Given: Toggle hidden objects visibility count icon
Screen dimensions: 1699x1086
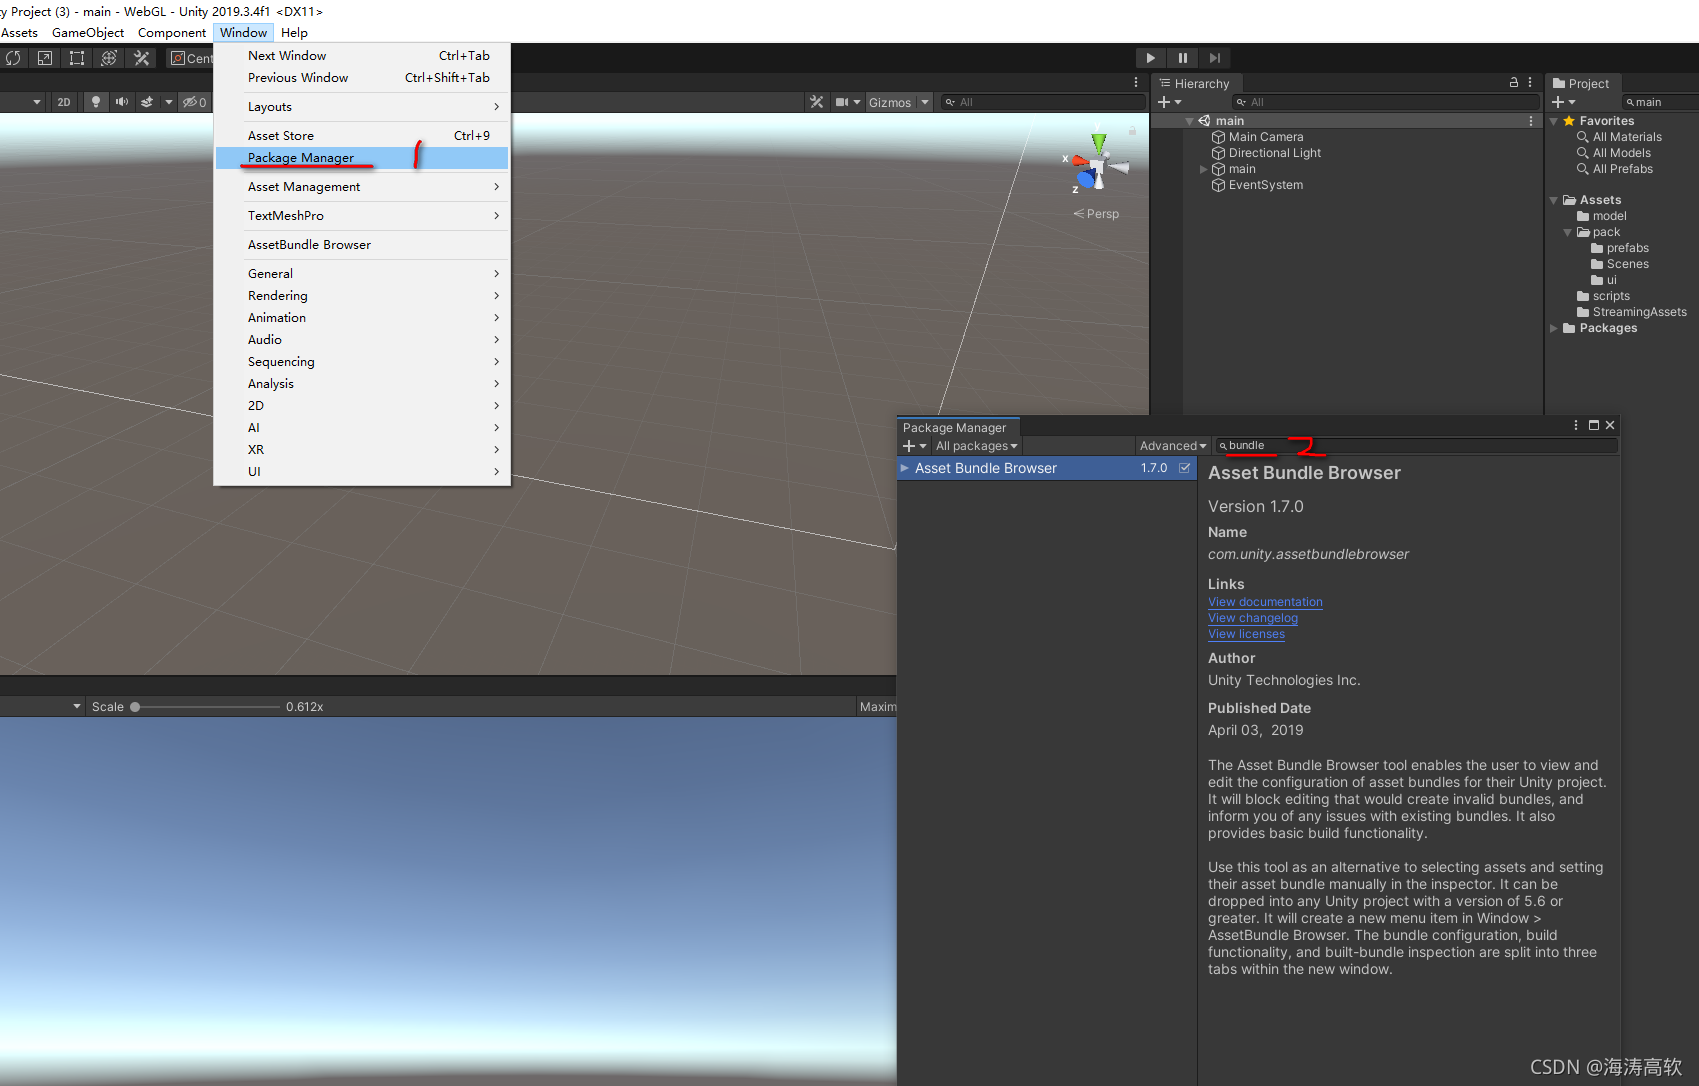Looking at the screenshot, I should 194,102.
